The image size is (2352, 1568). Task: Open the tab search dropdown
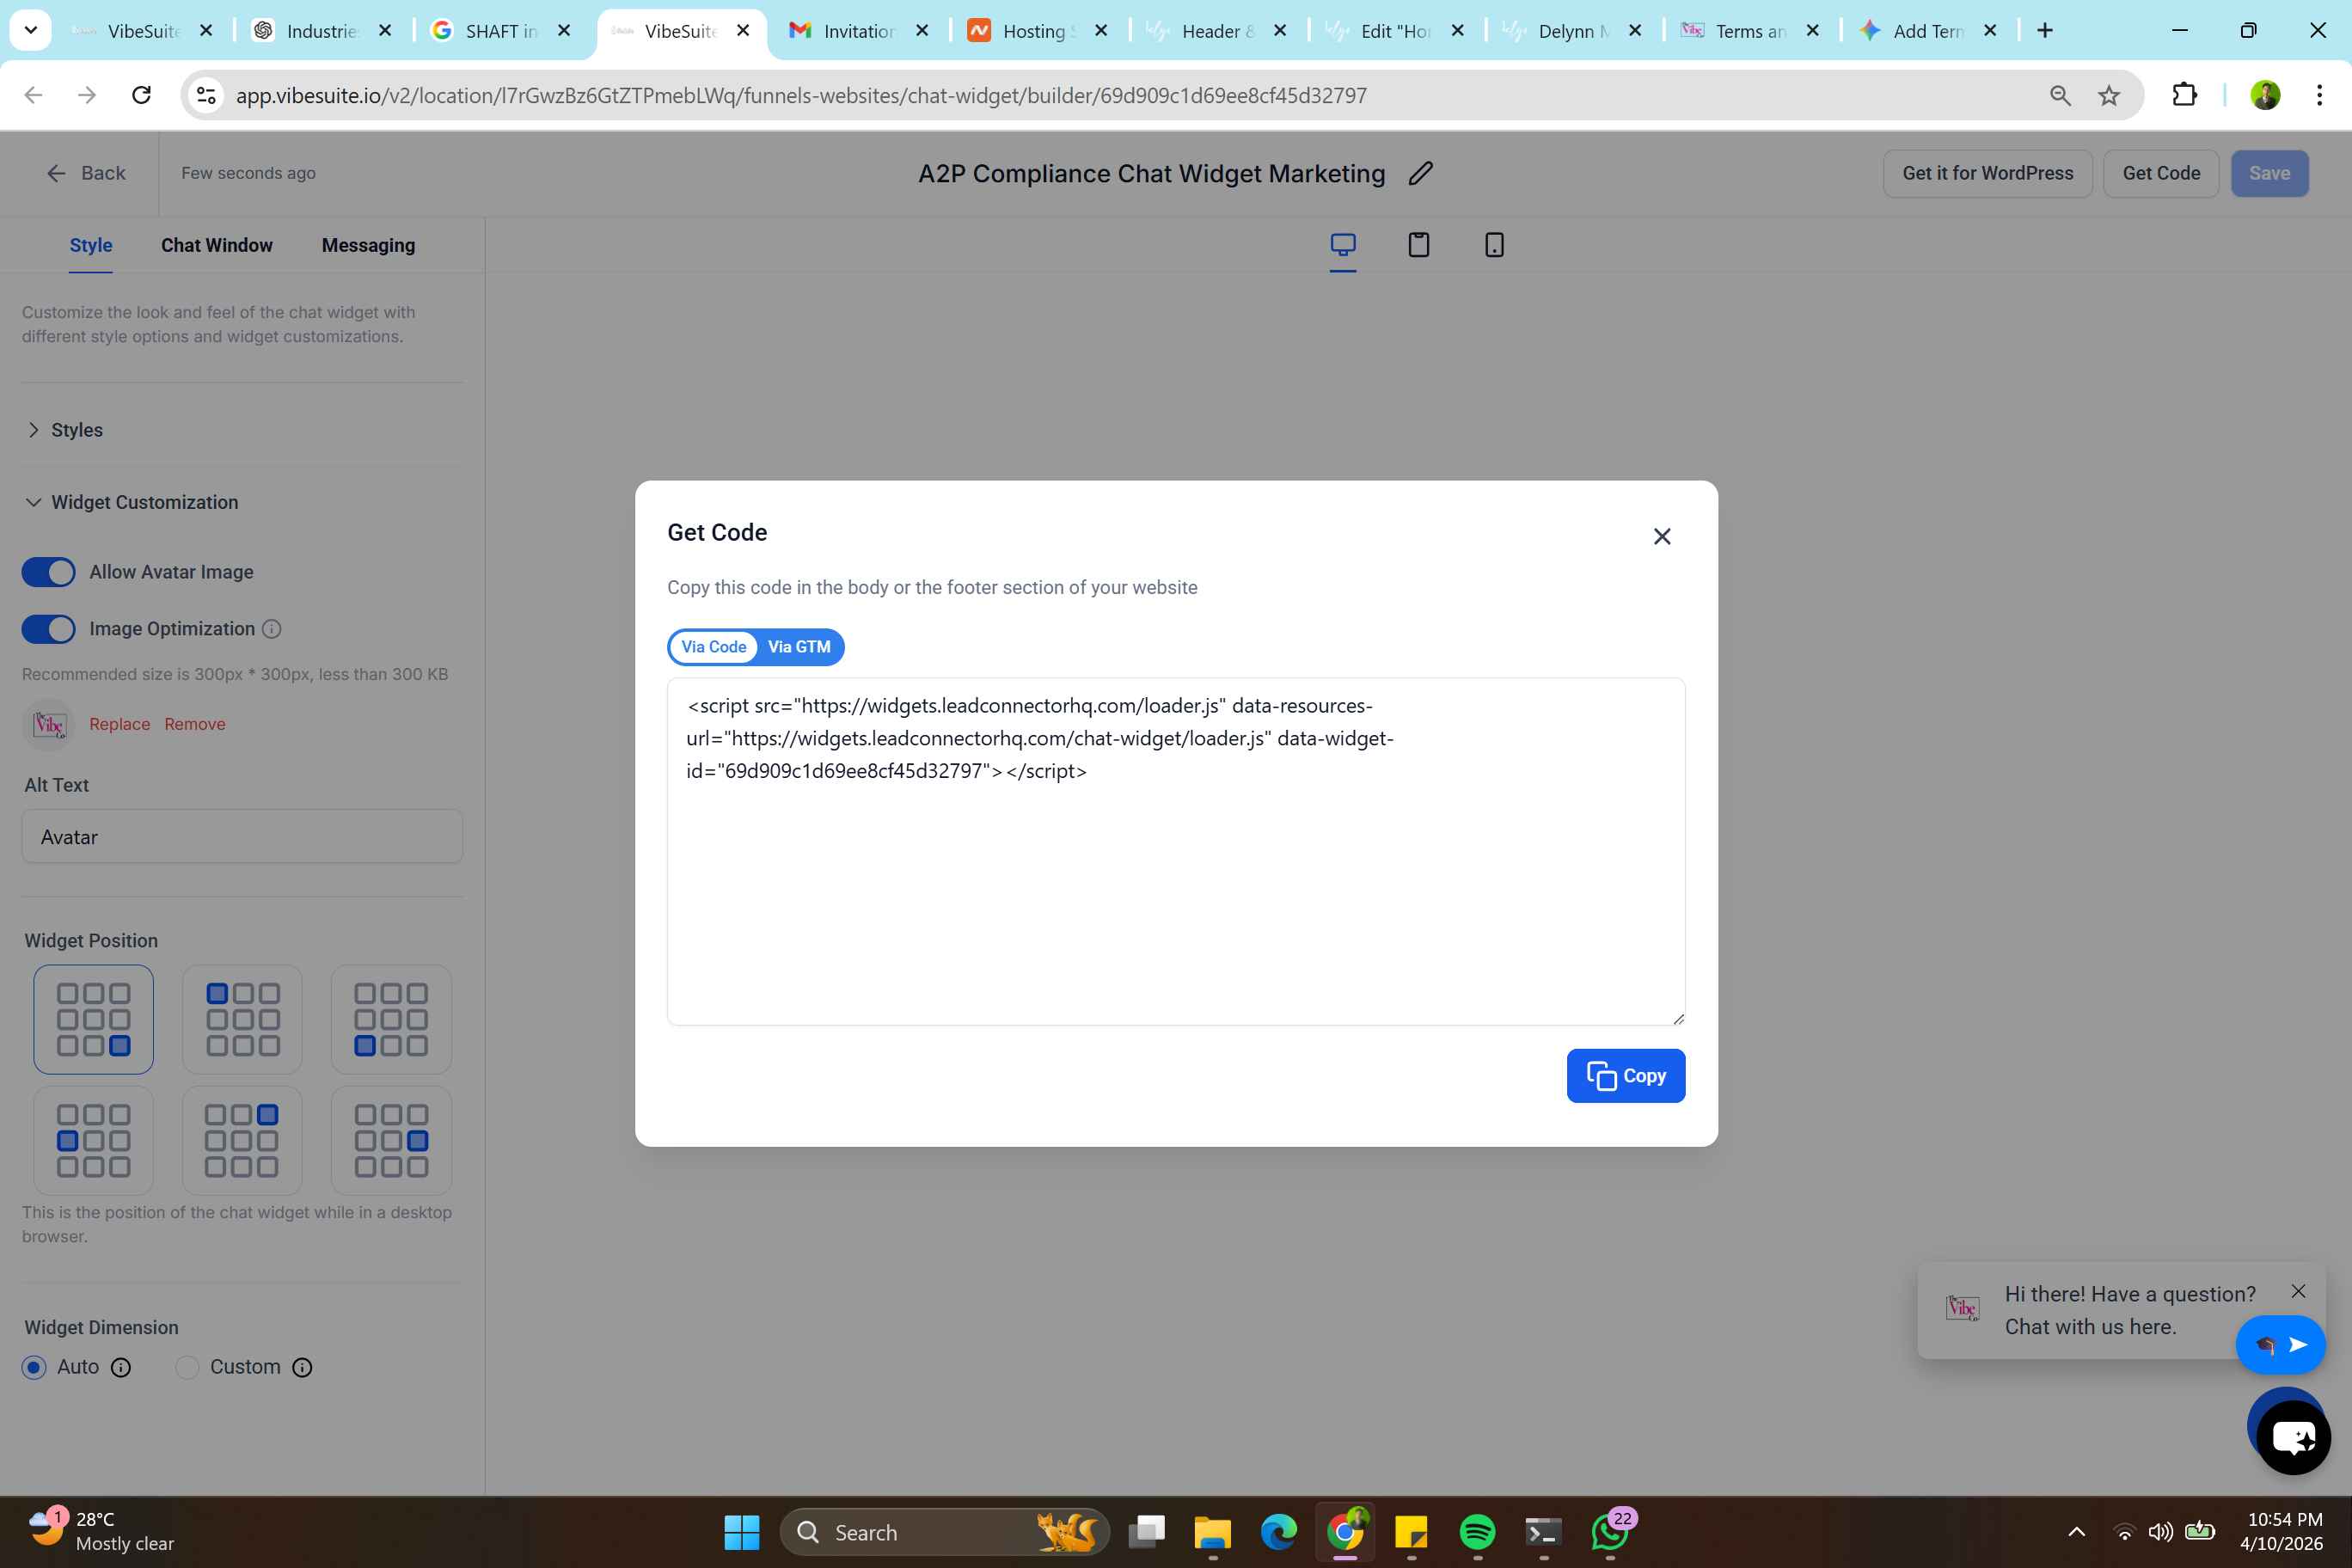[x=31, y=30]
